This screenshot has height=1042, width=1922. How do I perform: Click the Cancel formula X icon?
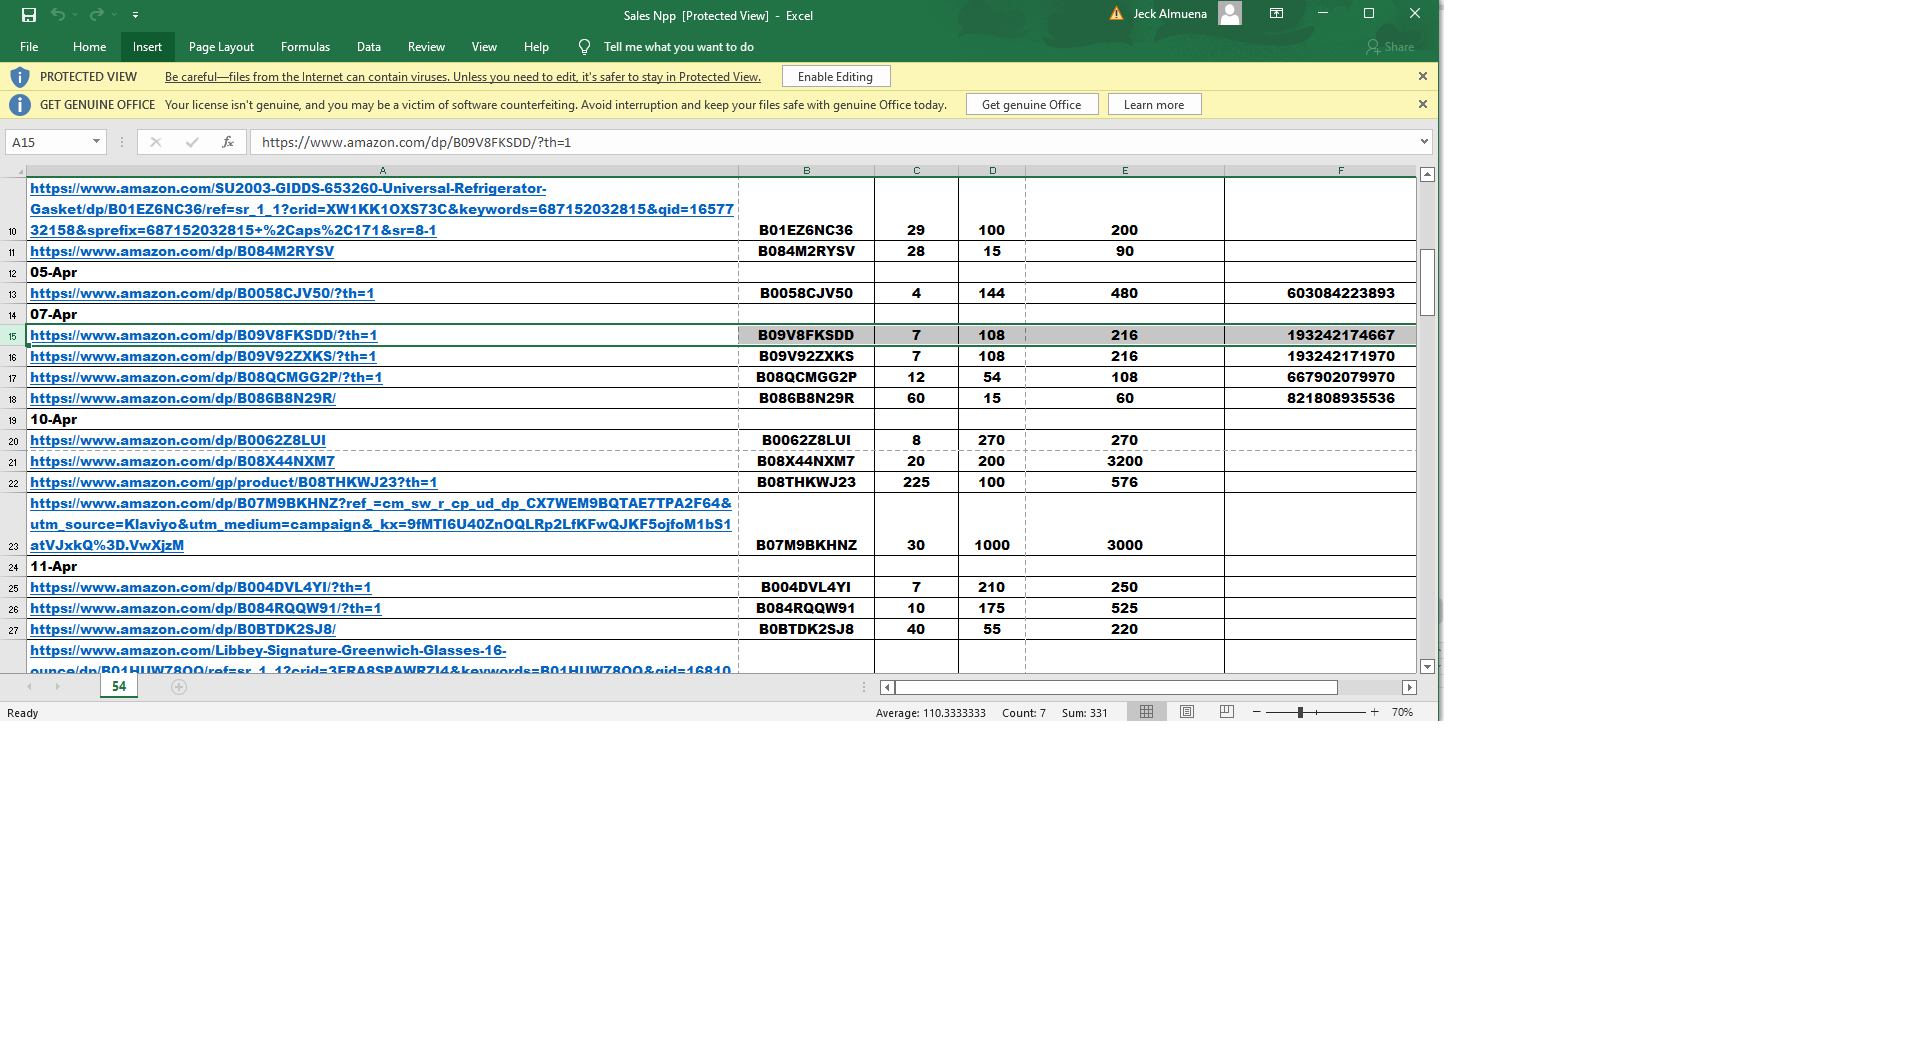tap(156, 142)
